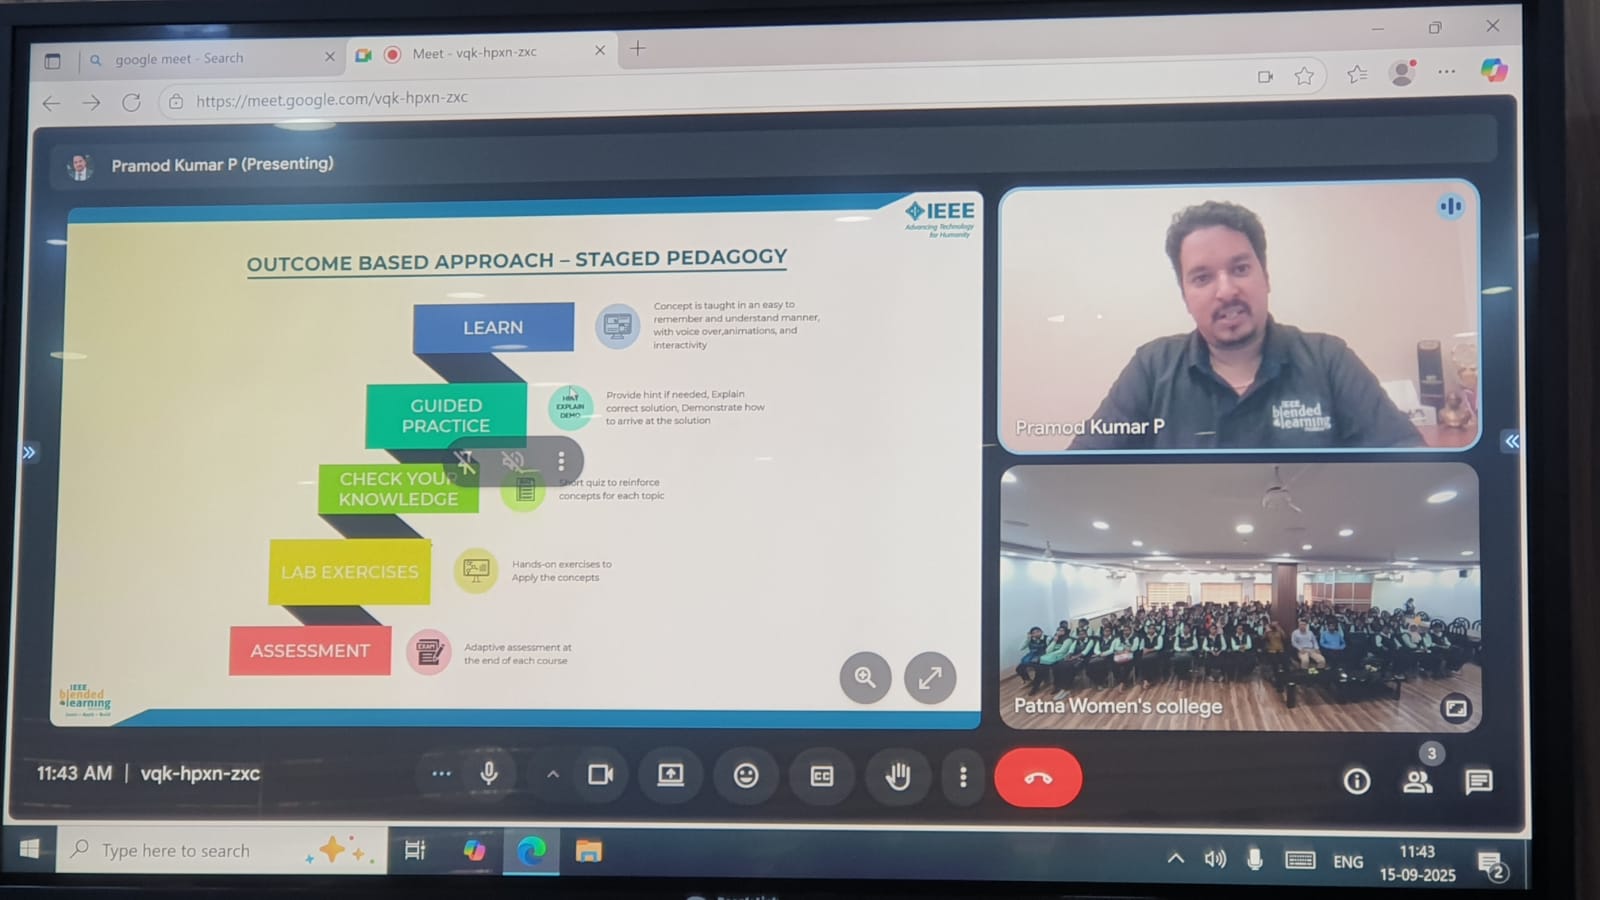Show the participants list
Viewport: 1600px width, 900px height.
[x=1417, y=781]
